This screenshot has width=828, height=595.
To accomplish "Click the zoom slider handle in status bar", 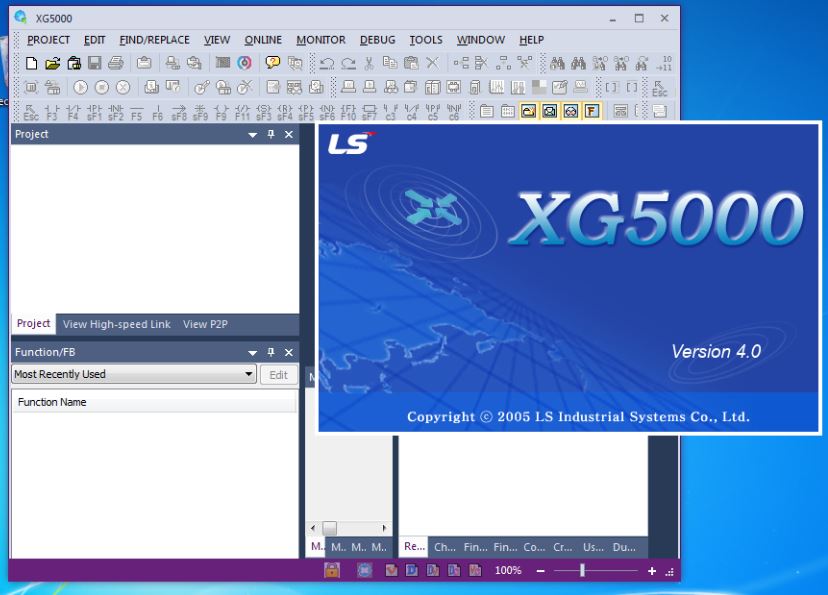I will point(582,570).
